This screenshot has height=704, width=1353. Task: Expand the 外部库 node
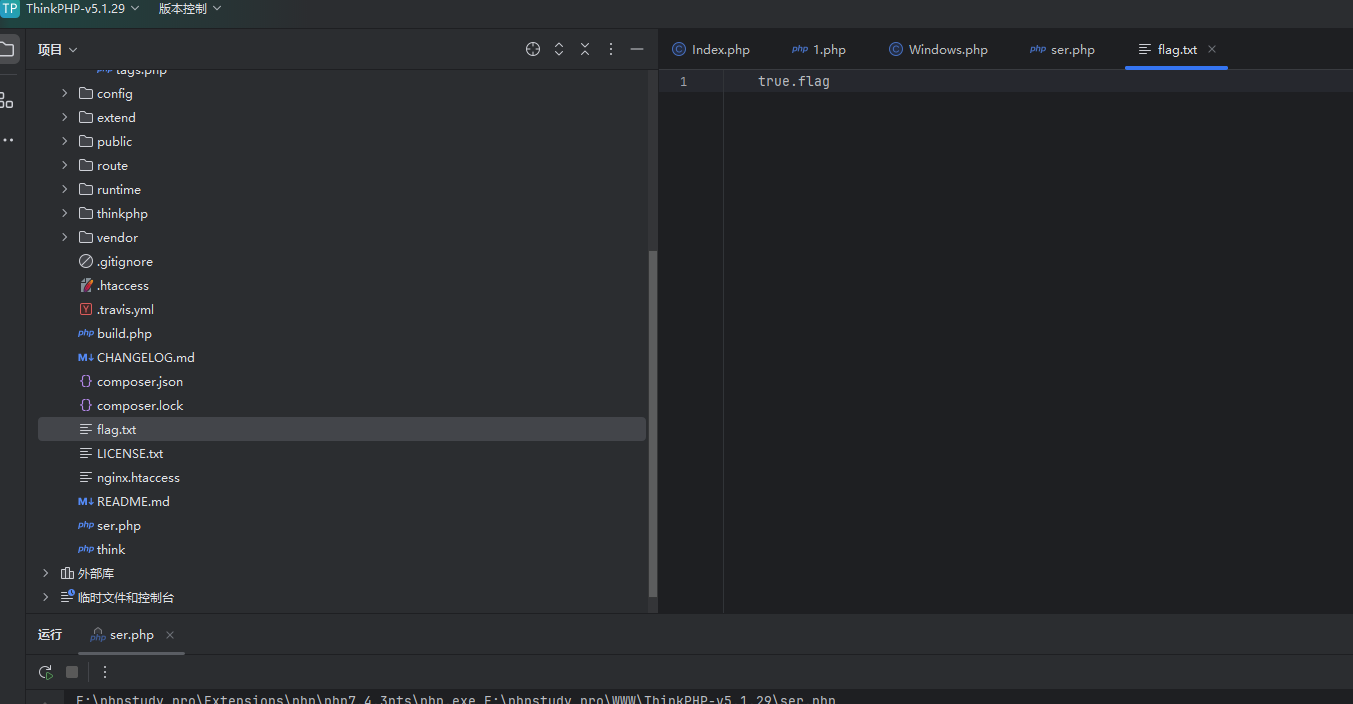point(45,573)
